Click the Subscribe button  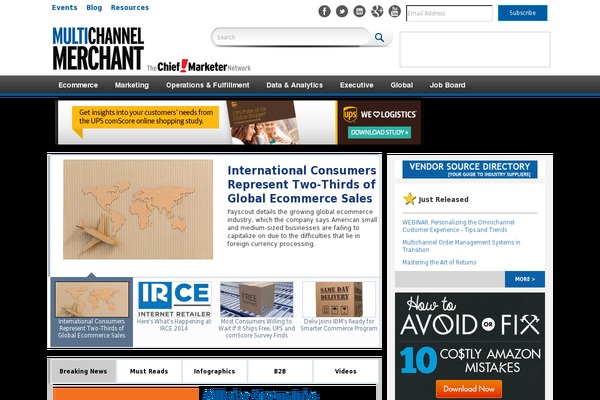(x=522, y=13)
